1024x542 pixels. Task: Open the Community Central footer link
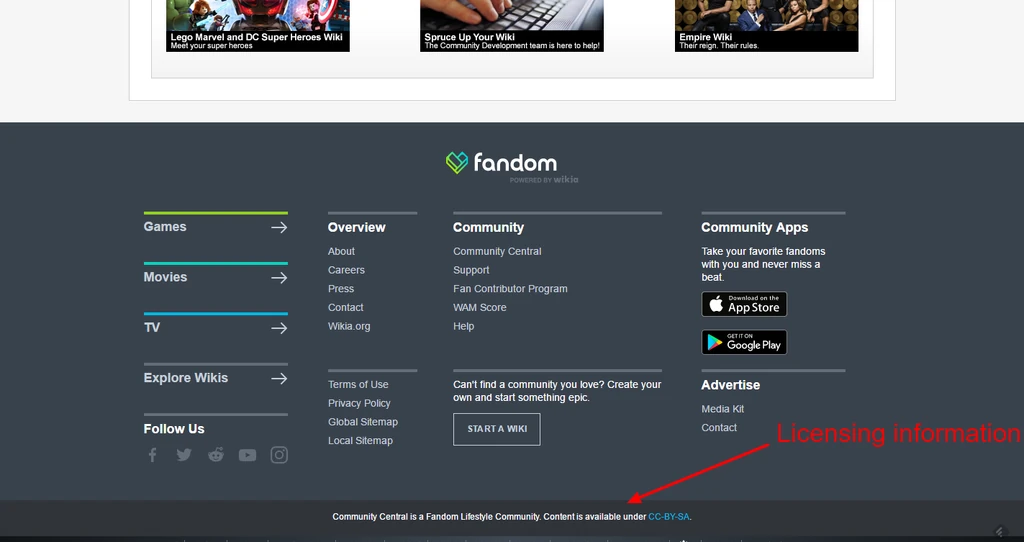tap(497, 251)
